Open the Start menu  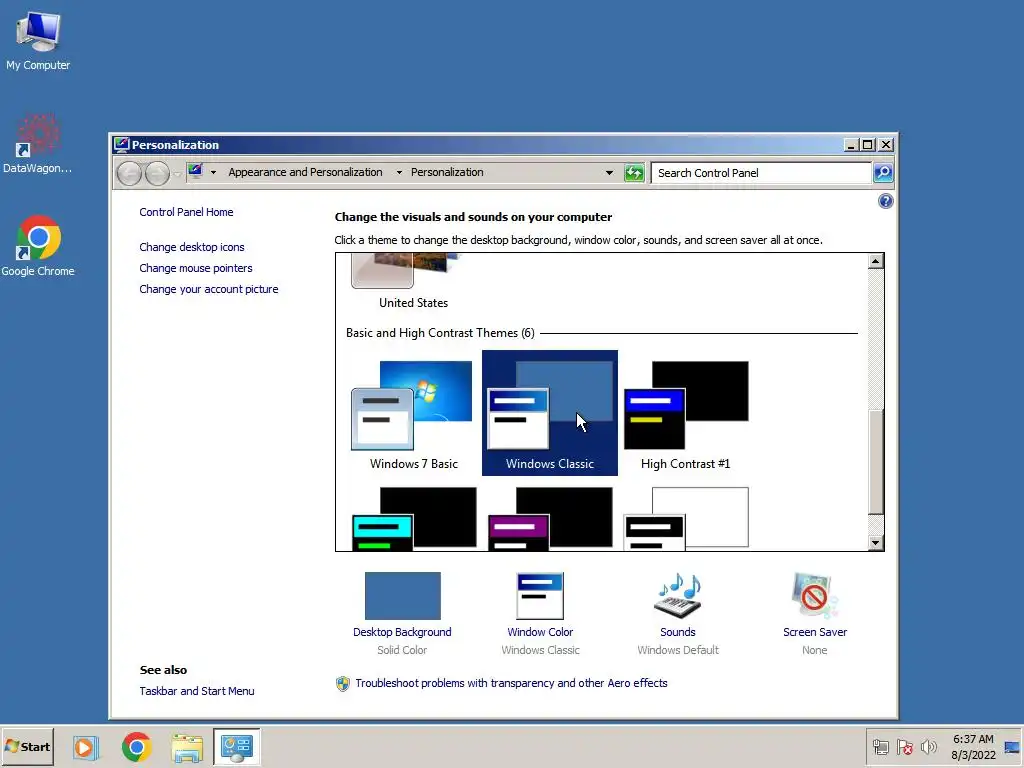(27, 747)
